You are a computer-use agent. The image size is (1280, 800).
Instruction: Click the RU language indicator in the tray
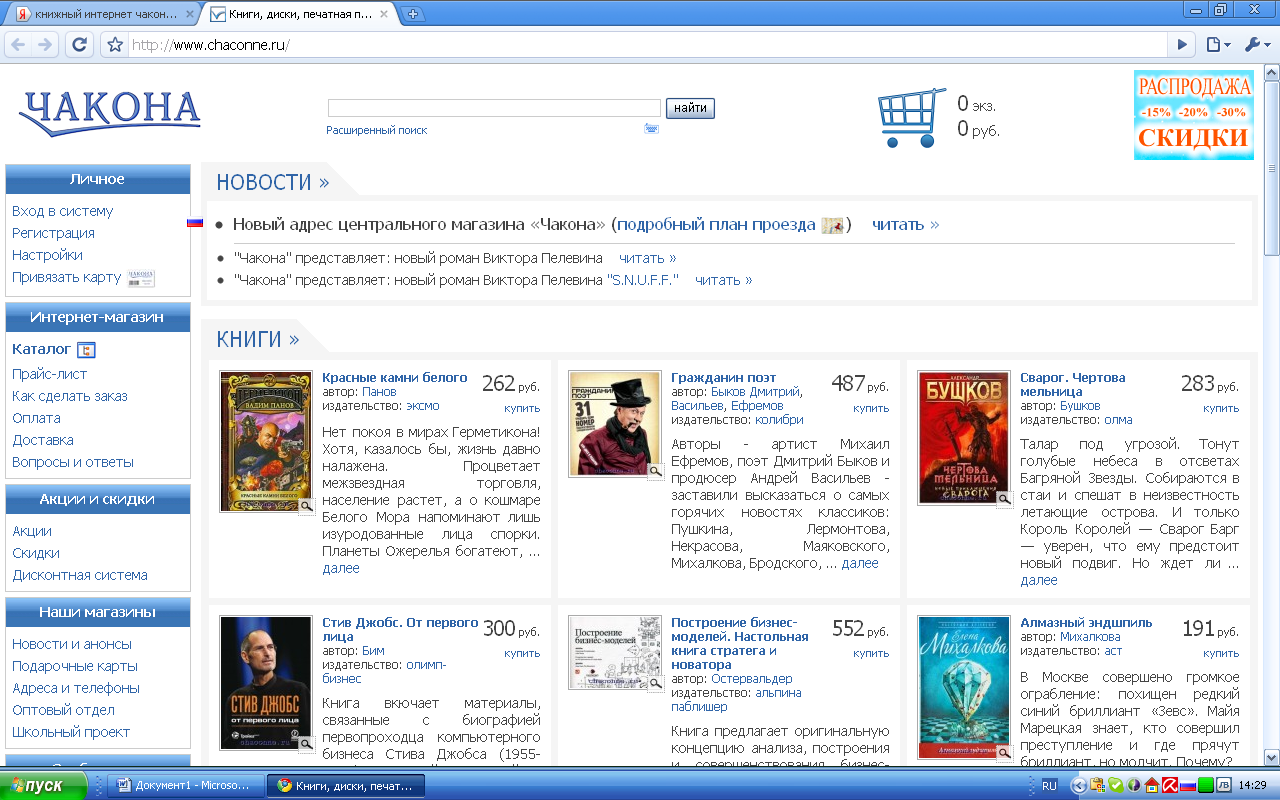[x=1049, y=786]
